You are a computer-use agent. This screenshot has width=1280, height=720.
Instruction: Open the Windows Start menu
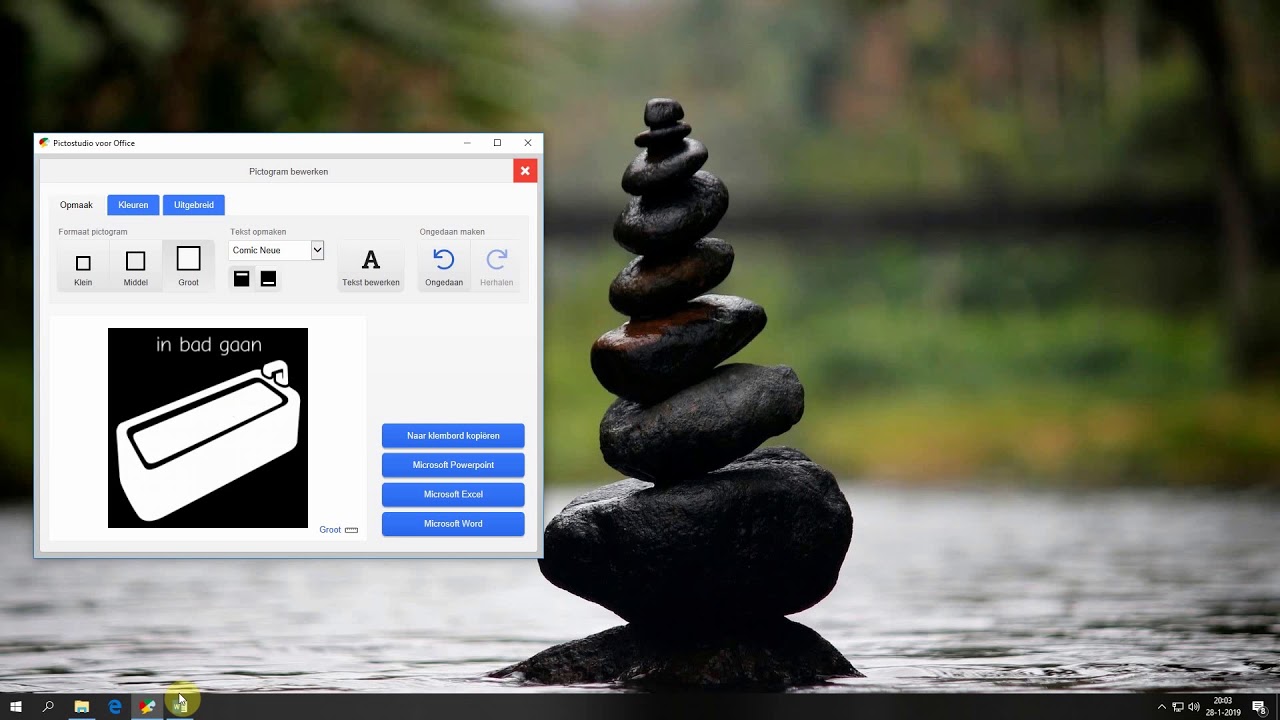16,707
